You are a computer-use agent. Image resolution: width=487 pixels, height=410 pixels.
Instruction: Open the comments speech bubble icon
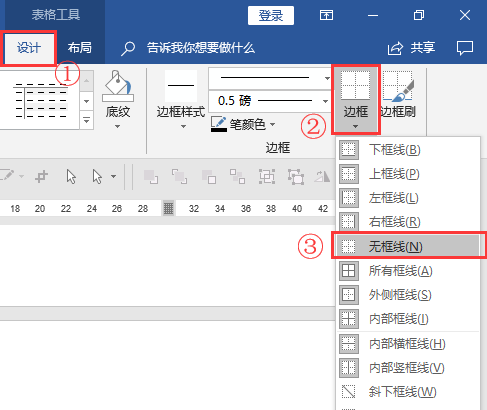point(465,48)
